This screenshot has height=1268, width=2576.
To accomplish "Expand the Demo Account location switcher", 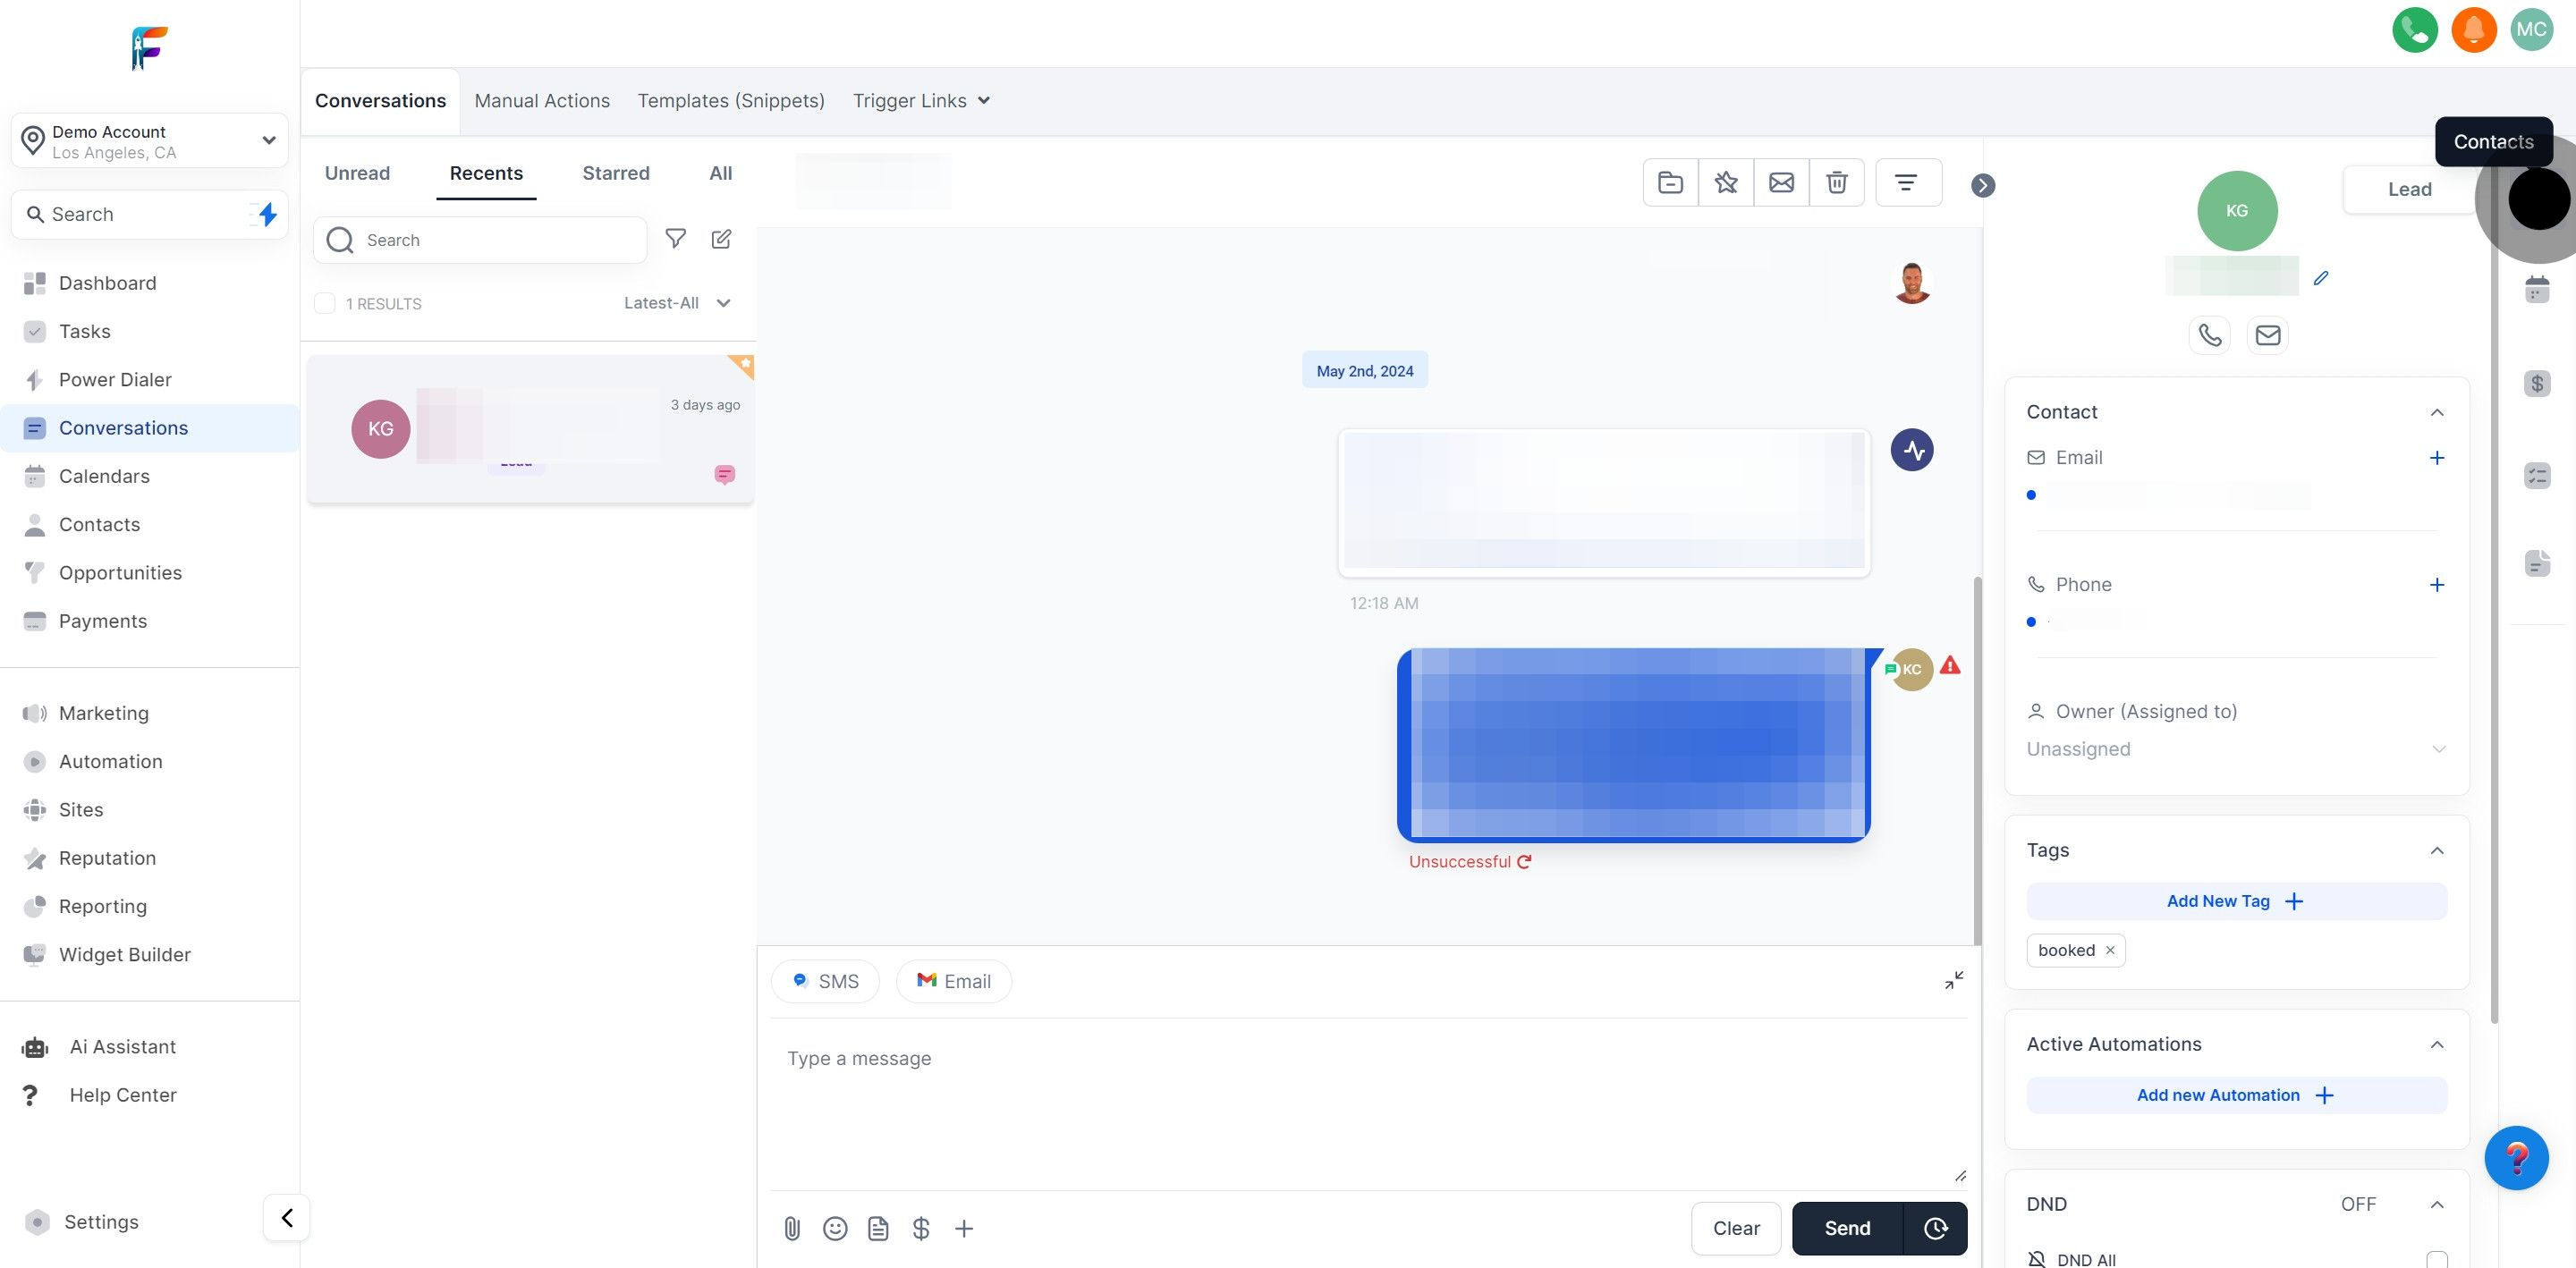I will point(150,141).
